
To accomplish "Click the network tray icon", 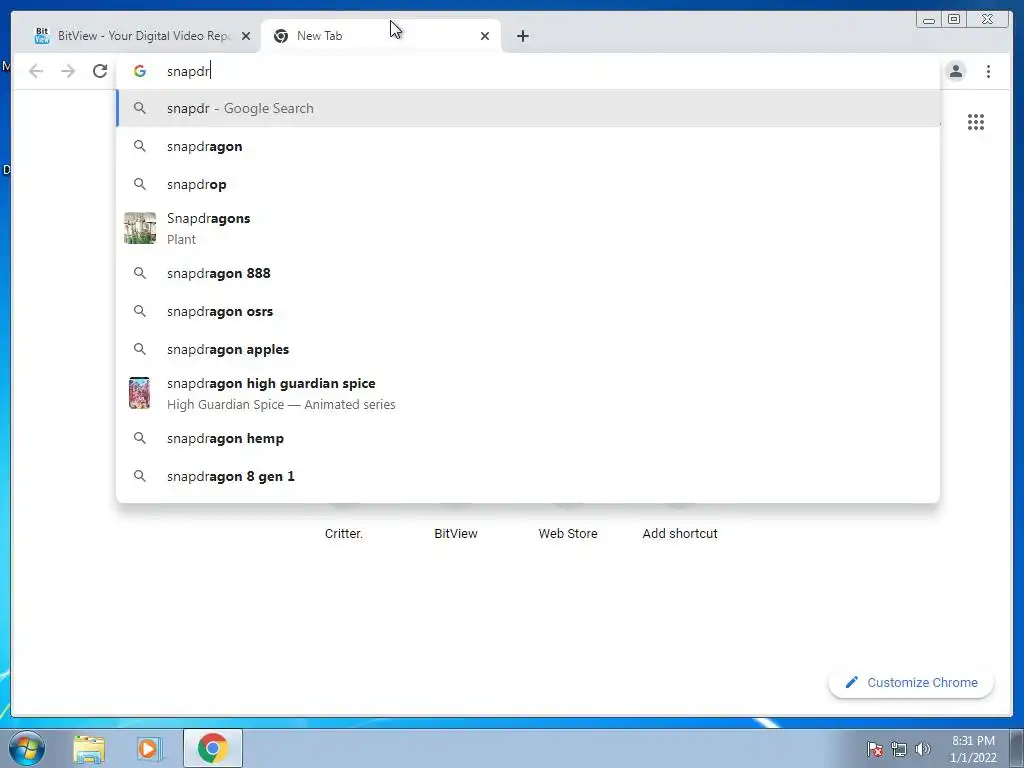I will coord(899,749).
